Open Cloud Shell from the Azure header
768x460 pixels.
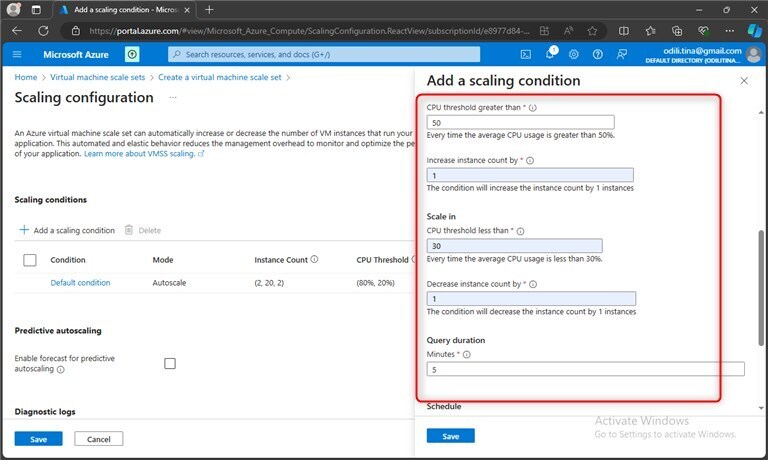pos(526,54)
